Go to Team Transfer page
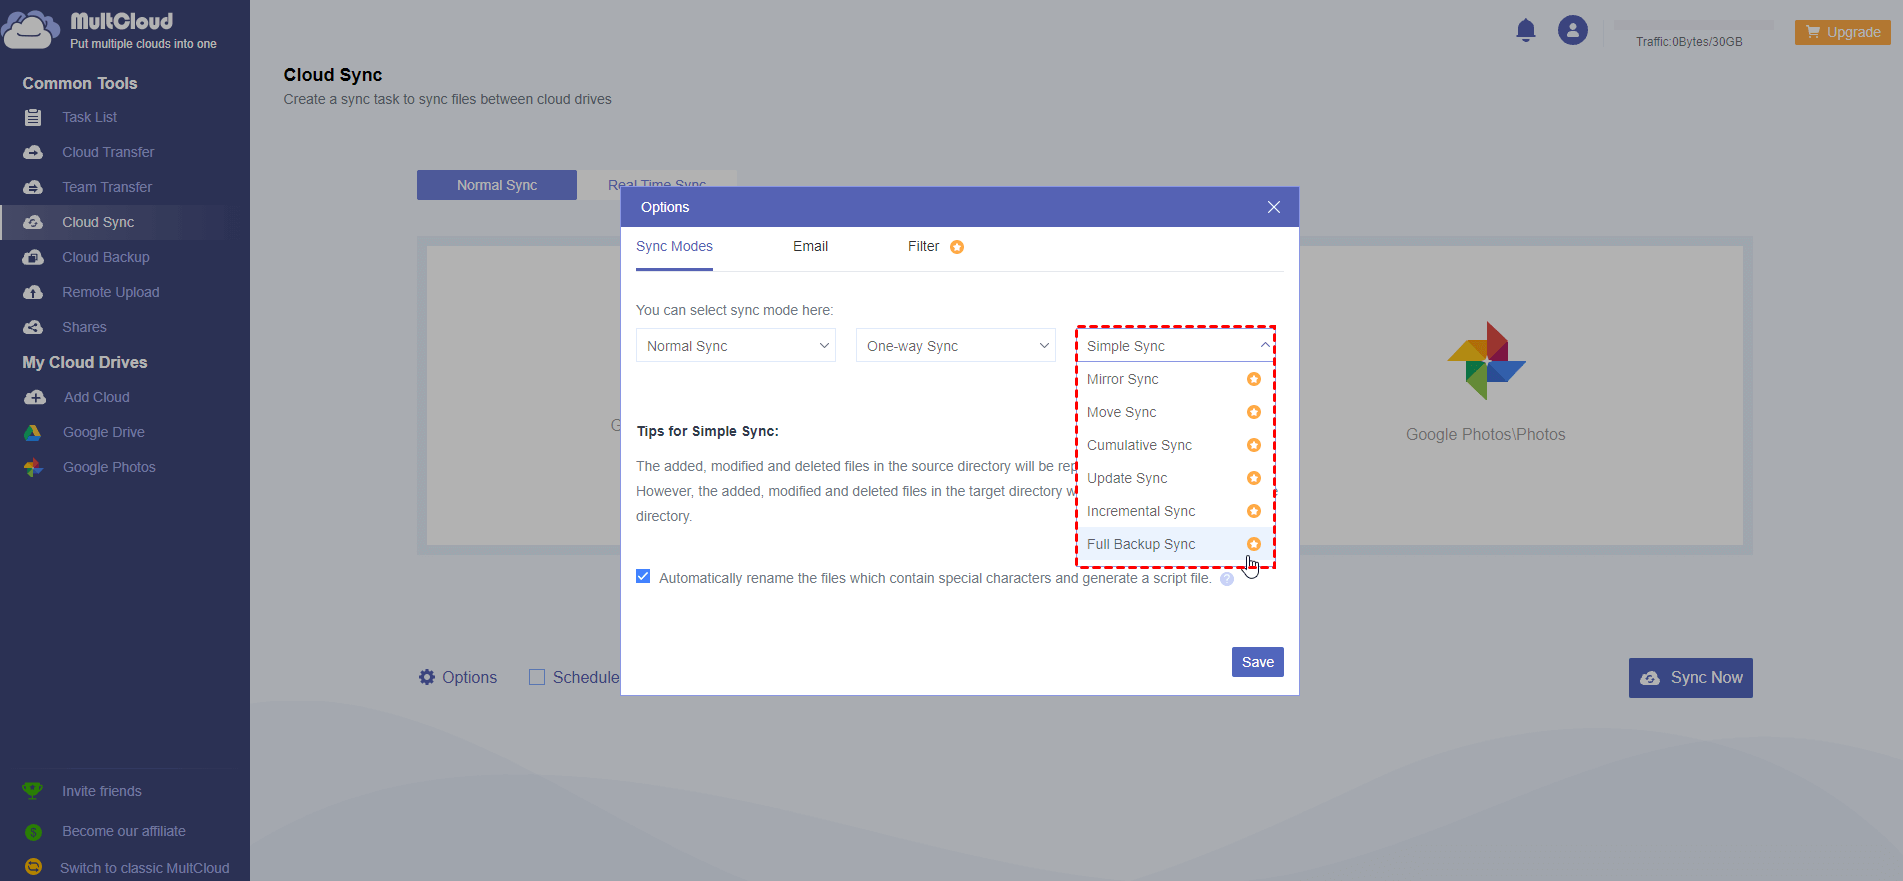Viewport: 1903px width, 881px height. click(107, 188)
